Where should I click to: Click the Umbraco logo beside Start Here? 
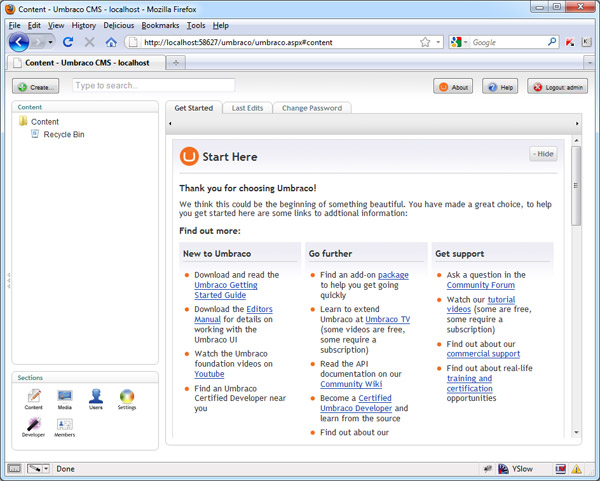coord(189,156)
